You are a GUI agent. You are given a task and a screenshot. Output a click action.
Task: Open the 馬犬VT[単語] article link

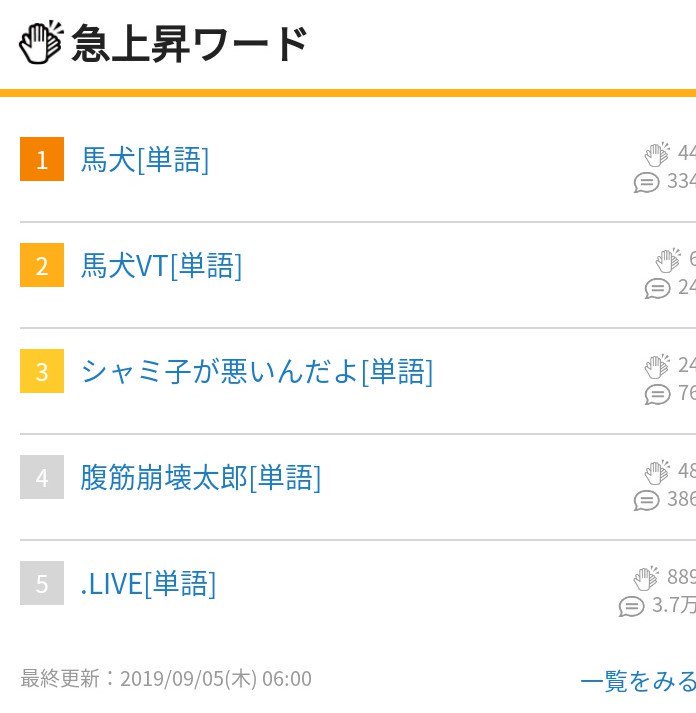click(x=161, y=266)
